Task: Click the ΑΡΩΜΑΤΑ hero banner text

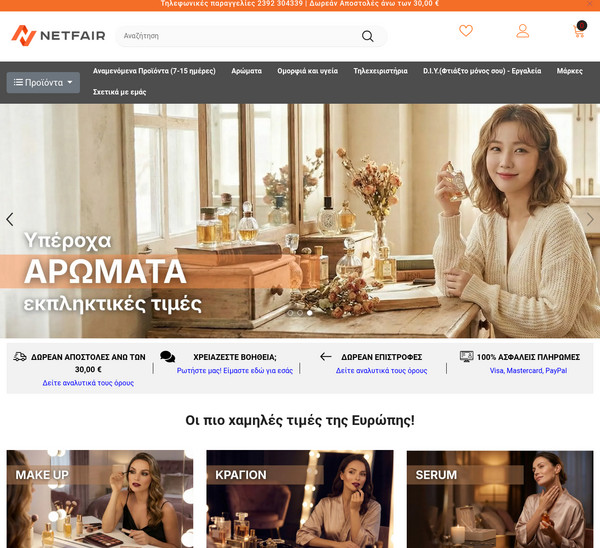Action: [105, 272]
